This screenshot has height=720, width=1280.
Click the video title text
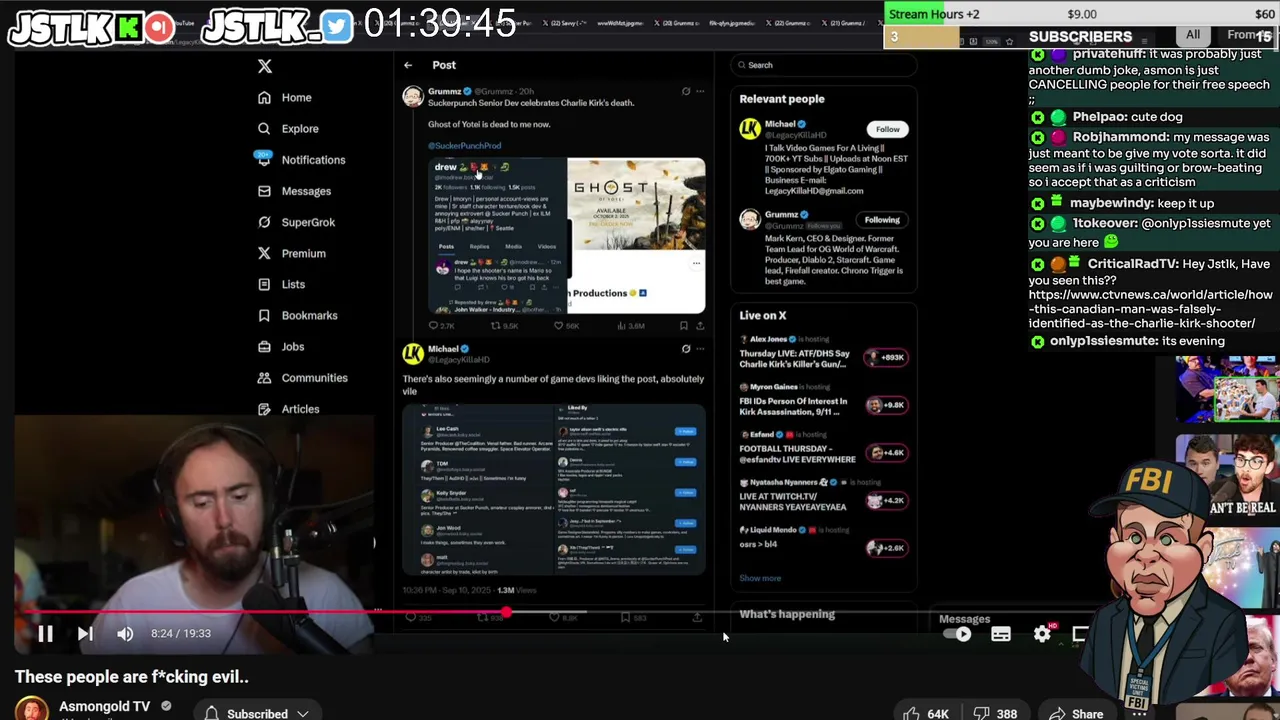tap(131, 677)
